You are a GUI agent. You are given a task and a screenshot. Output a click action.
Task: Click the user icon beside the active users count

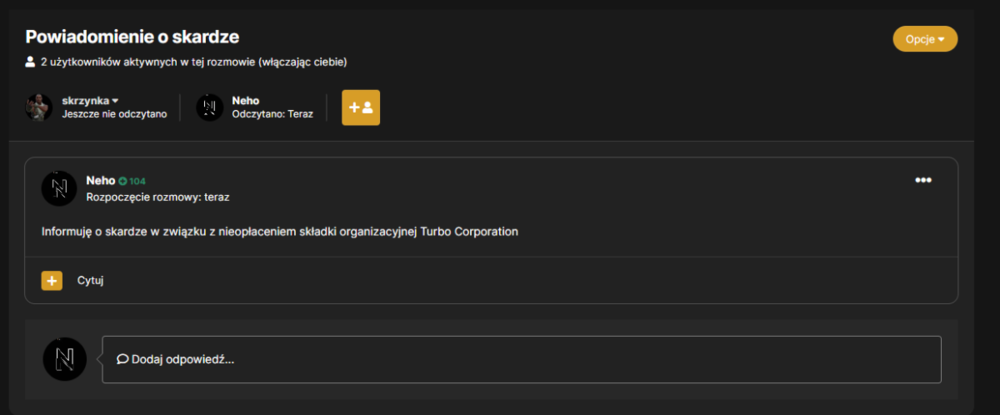(x=30, y=62)
